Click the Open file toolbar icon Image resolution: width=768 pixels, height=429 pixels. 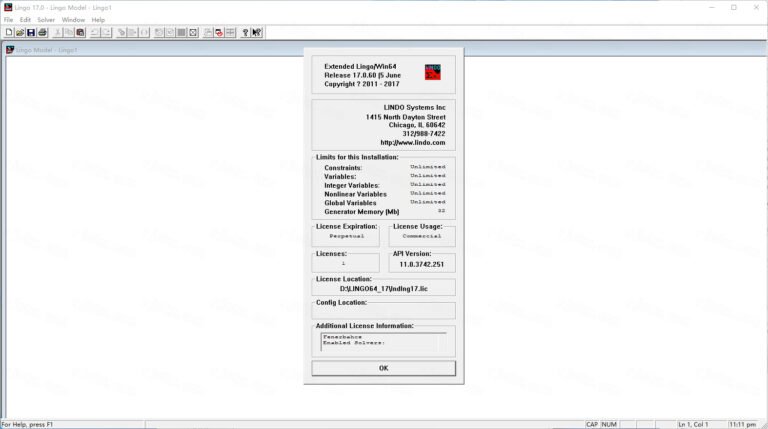coord(20,32)
